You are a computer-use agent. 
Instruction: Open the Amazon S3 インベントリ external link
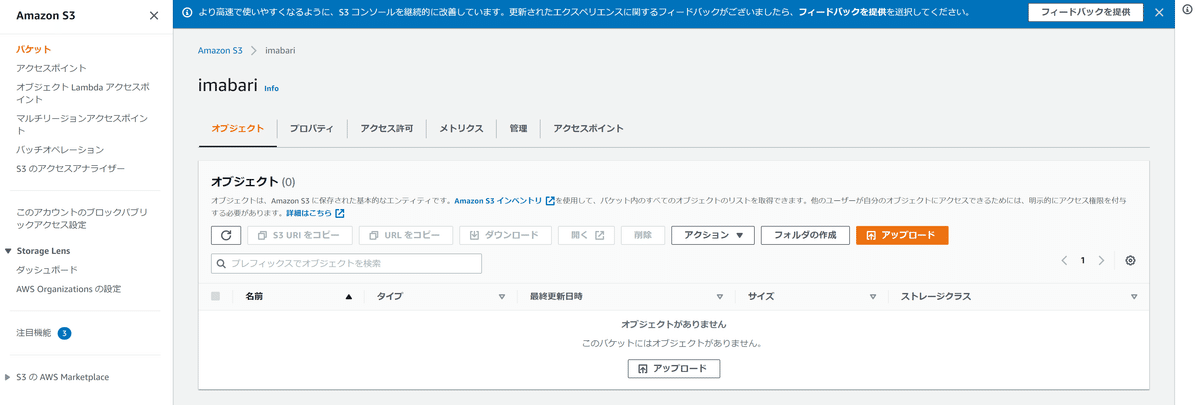coord(504,201)
